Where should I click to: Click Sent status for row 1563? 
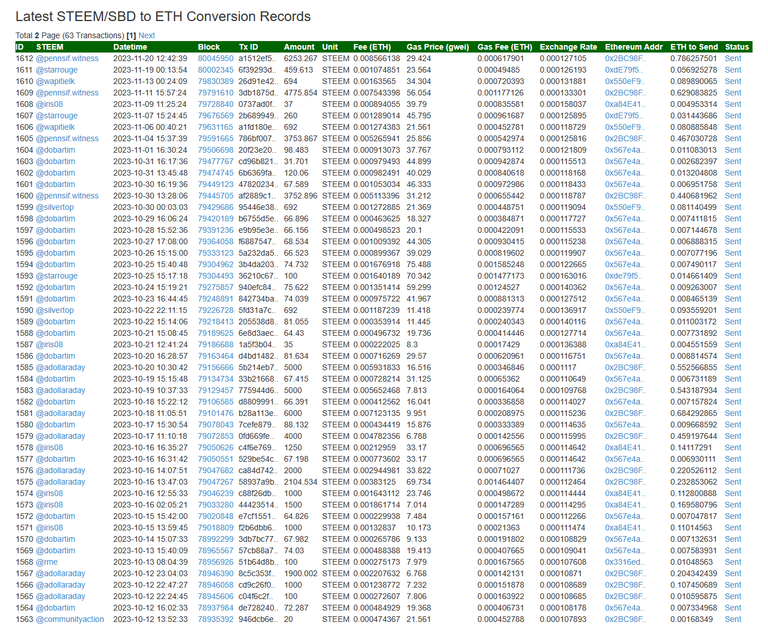[733, 619]
